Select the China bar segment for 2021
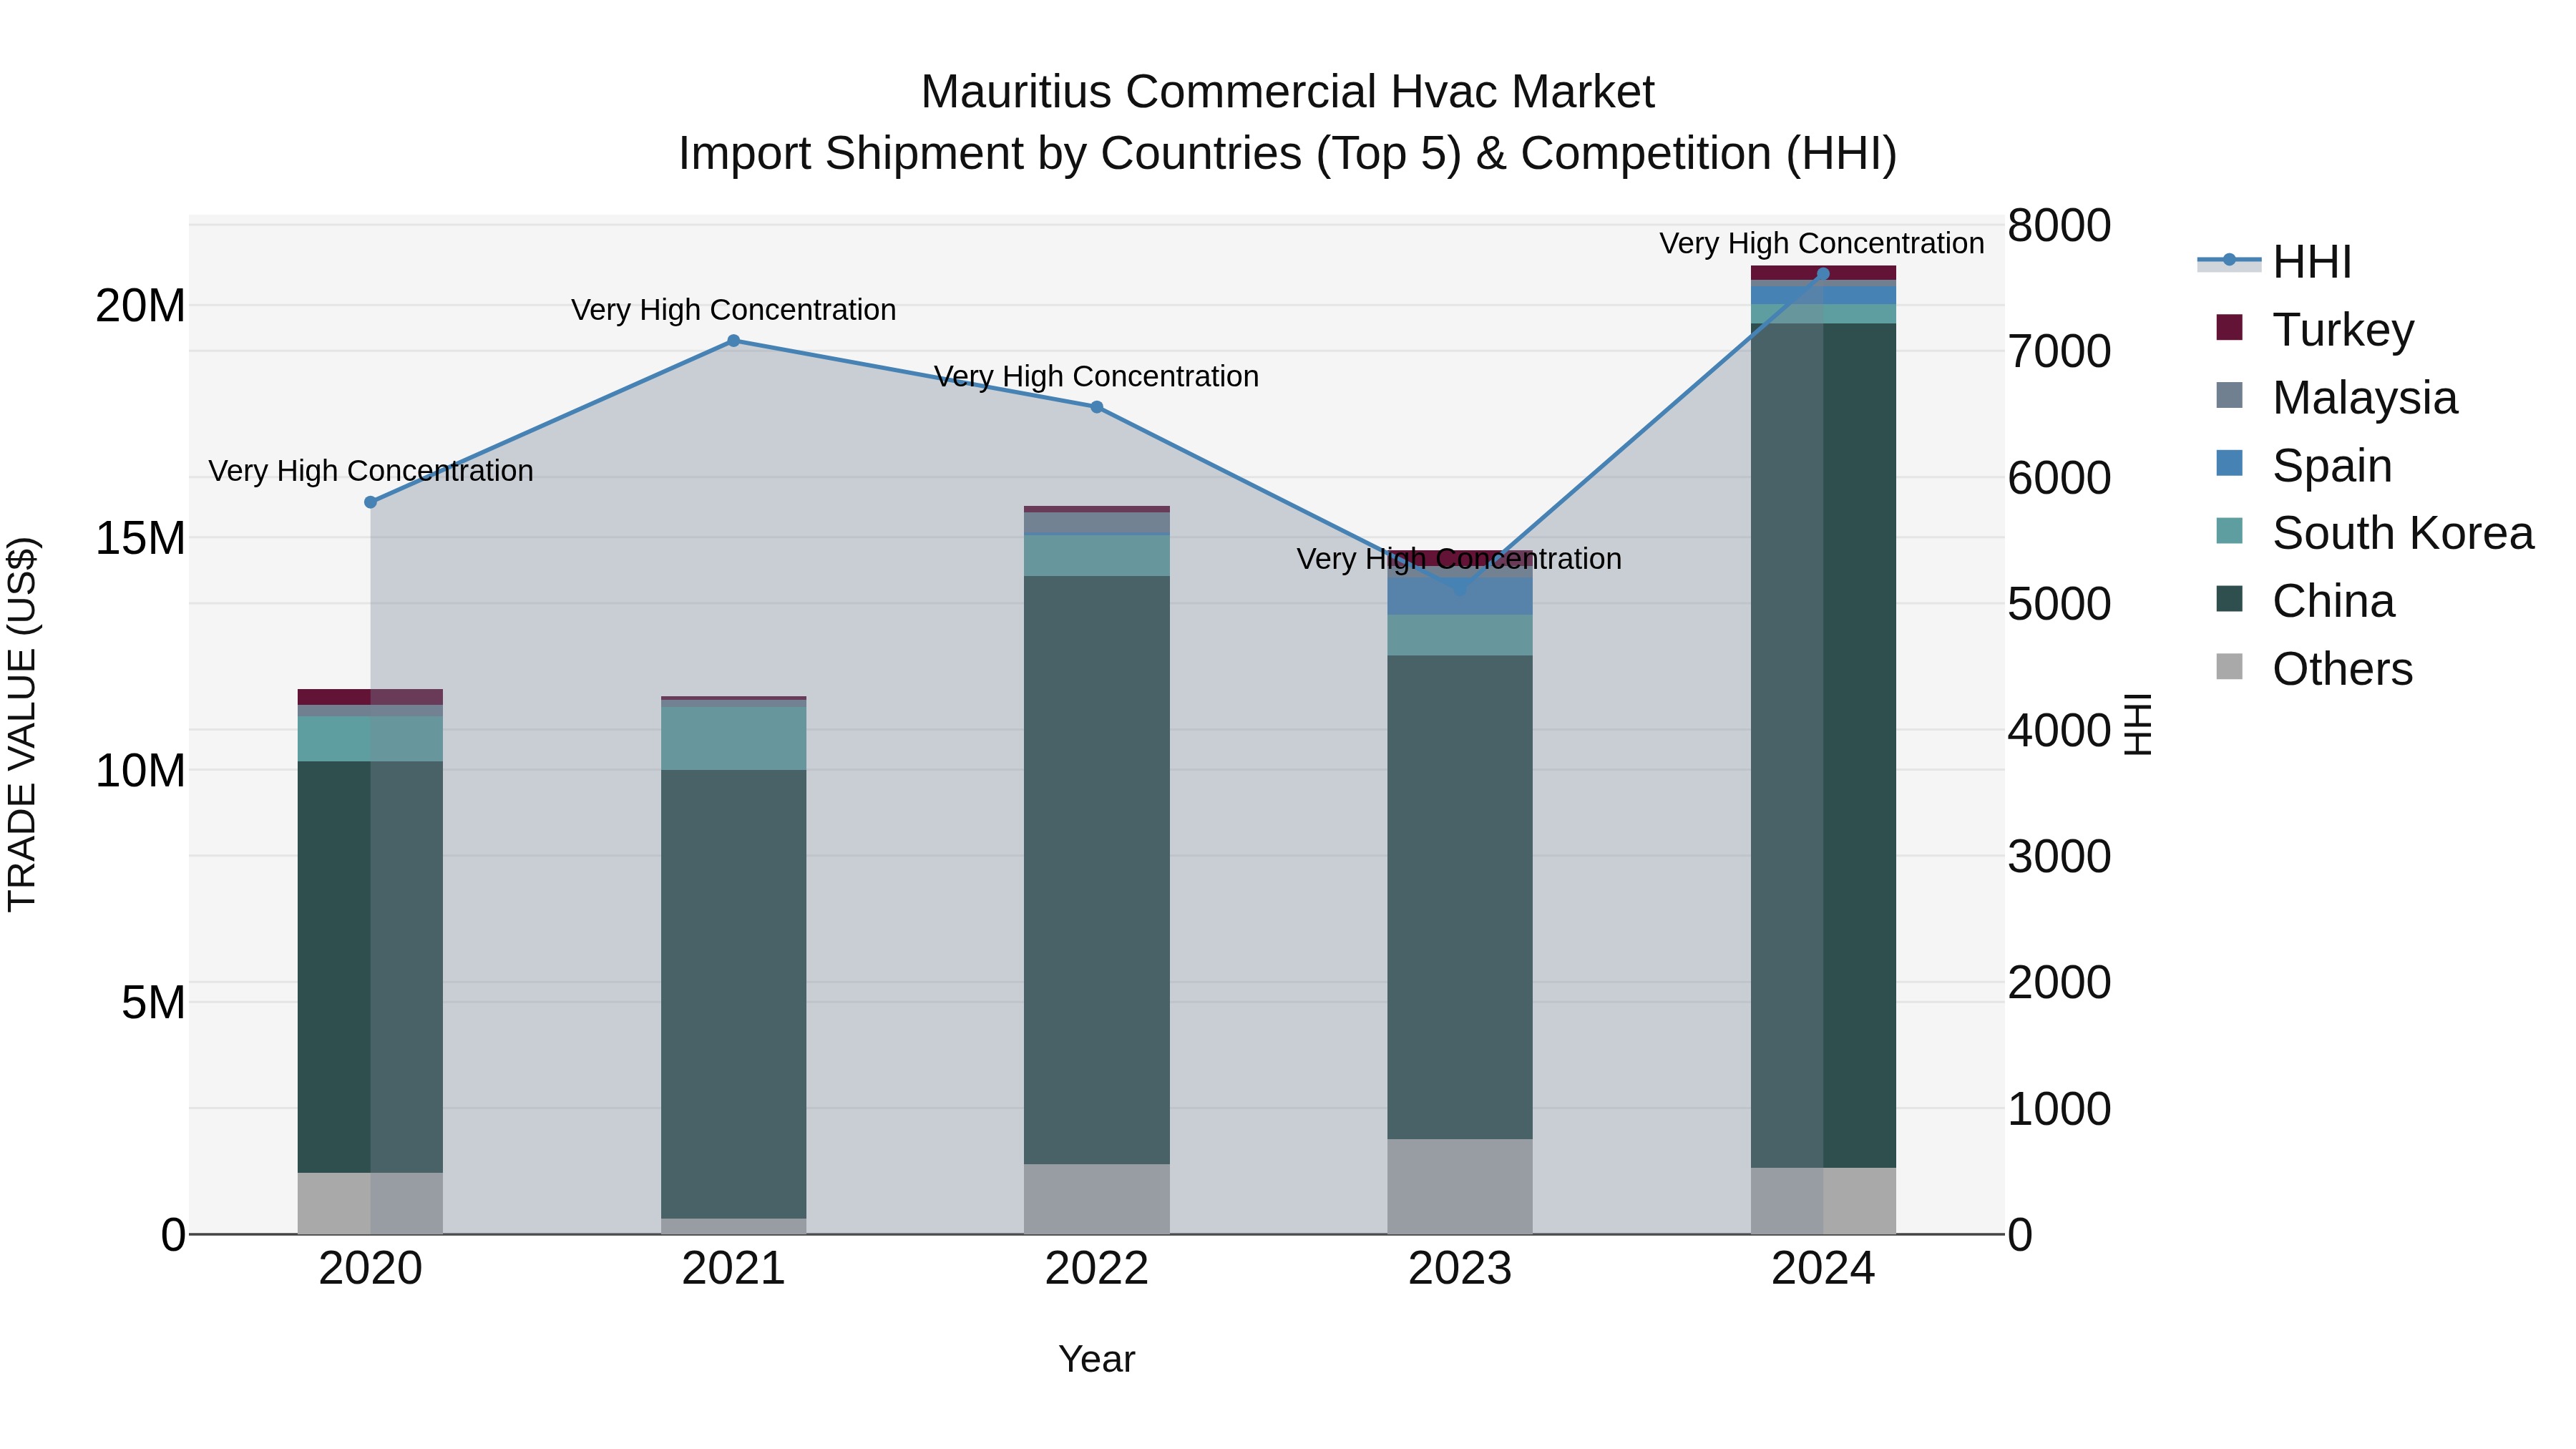 click(733, 994)
